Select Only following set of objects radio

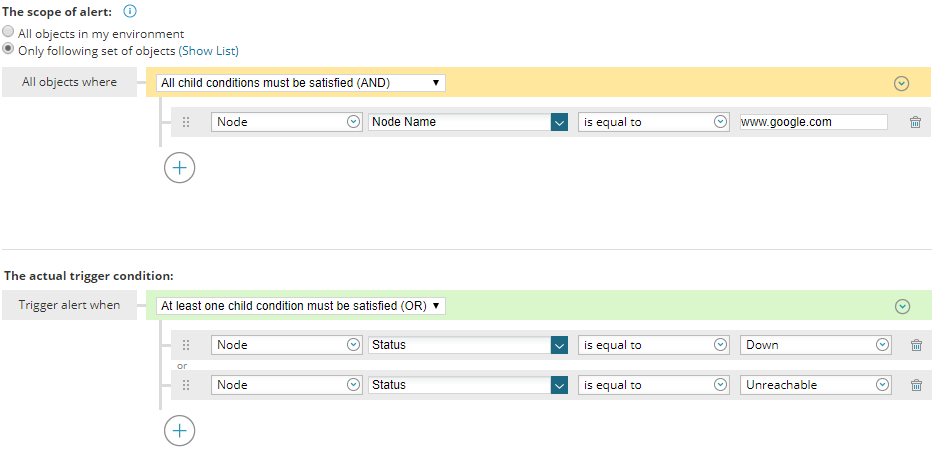coord(8,50)
